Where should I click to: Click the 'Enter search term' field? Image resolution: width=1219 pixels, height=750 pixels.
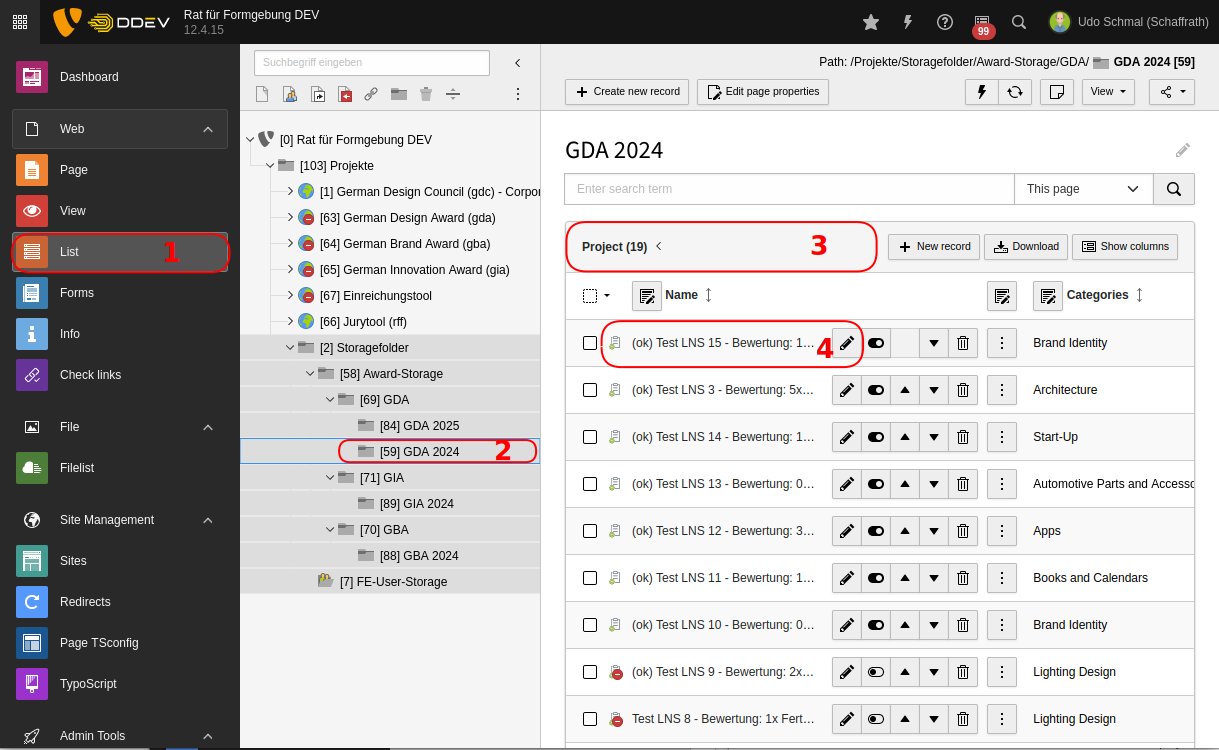click(789, 189)
